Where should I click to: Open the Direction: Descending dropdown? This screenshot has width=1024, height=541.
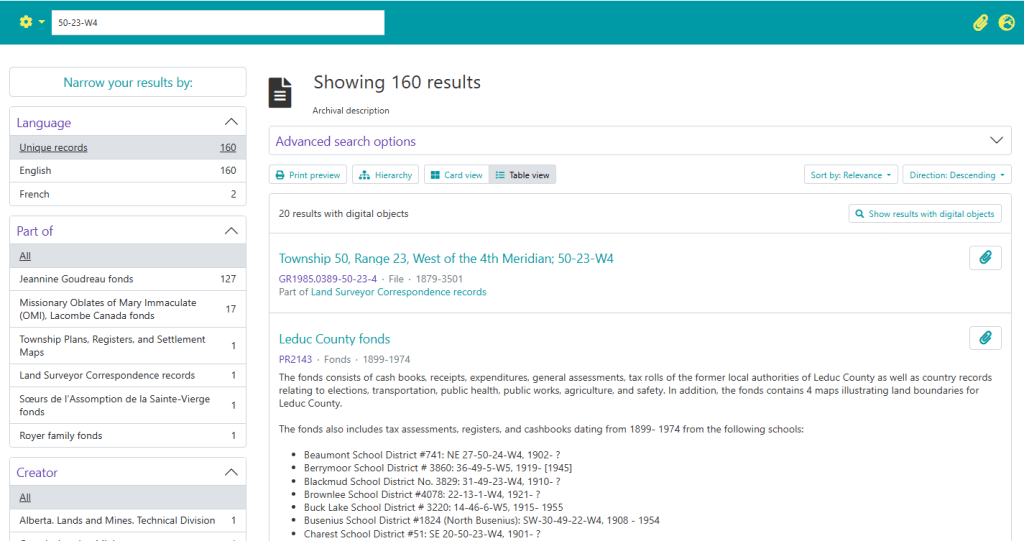click(957, 175)
